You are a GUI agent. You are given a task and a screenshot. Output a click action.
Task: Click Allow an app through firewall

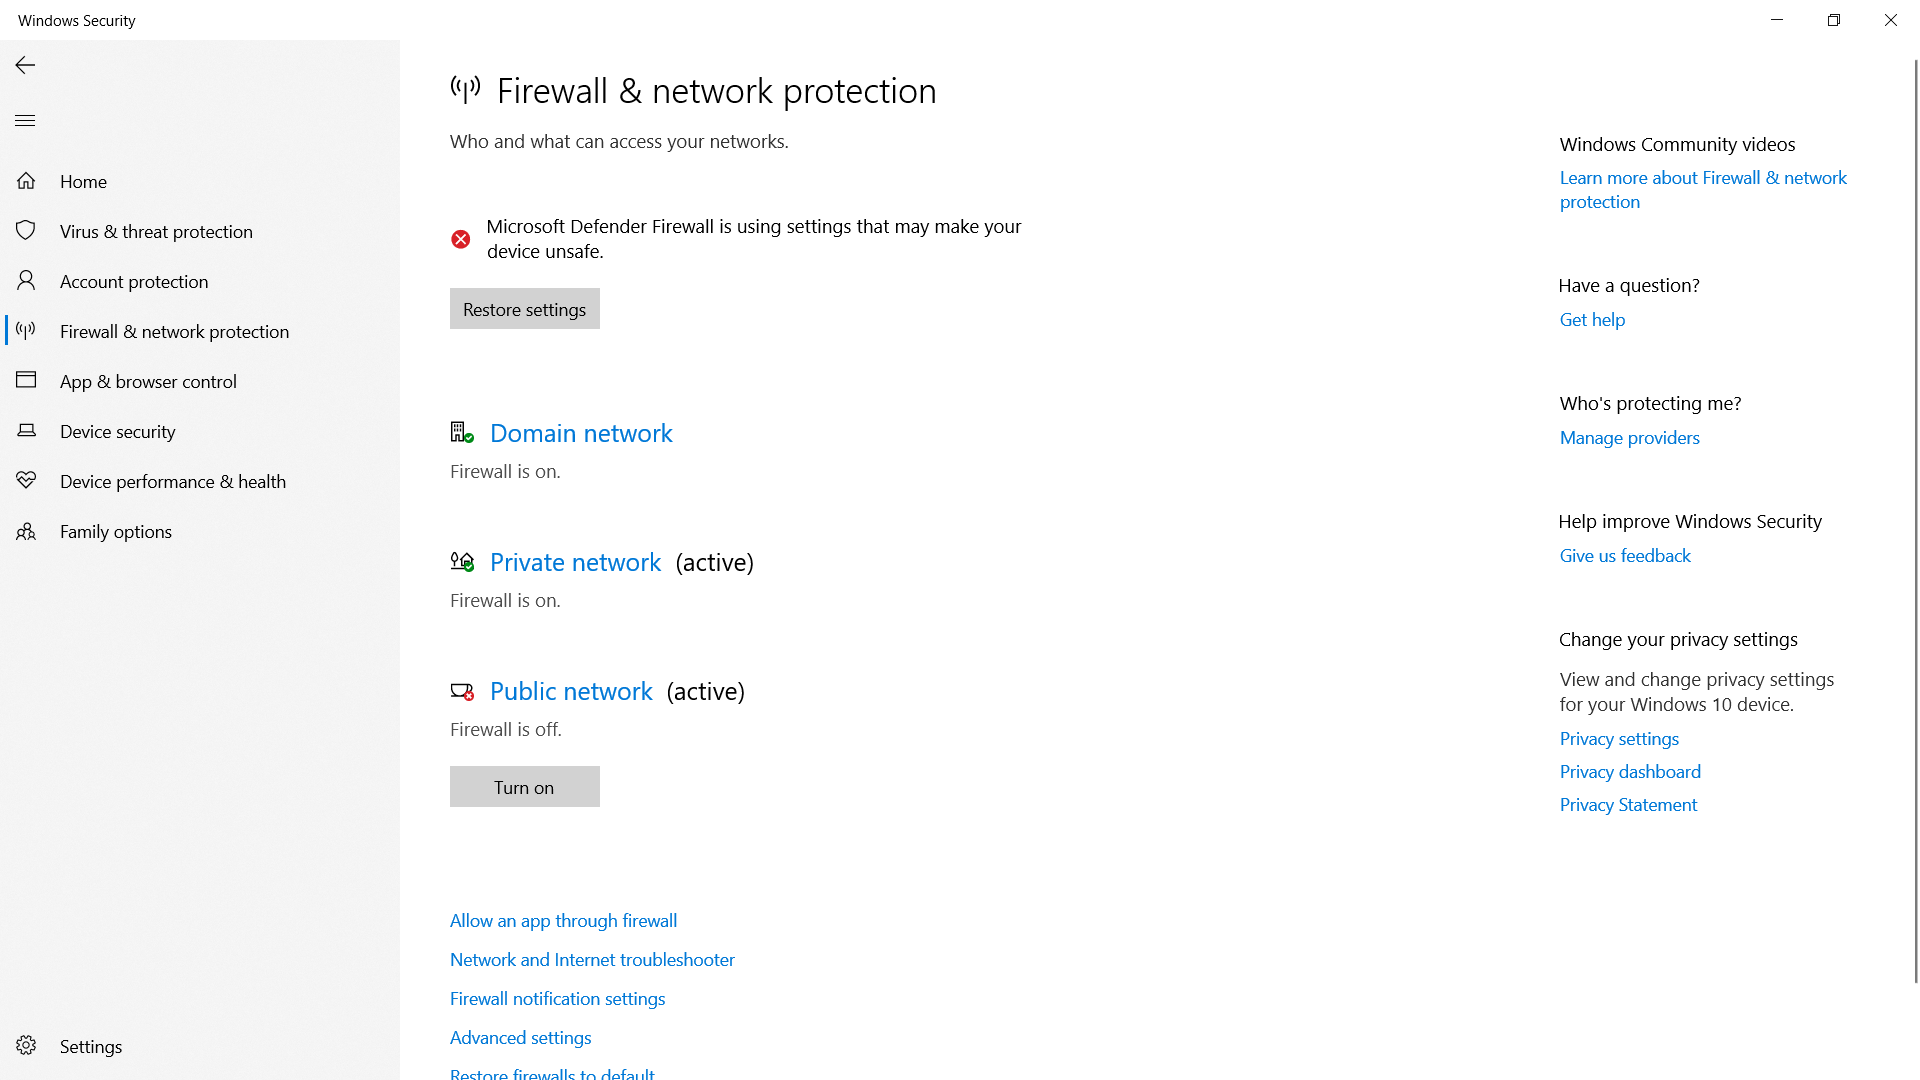pos(563,921)
